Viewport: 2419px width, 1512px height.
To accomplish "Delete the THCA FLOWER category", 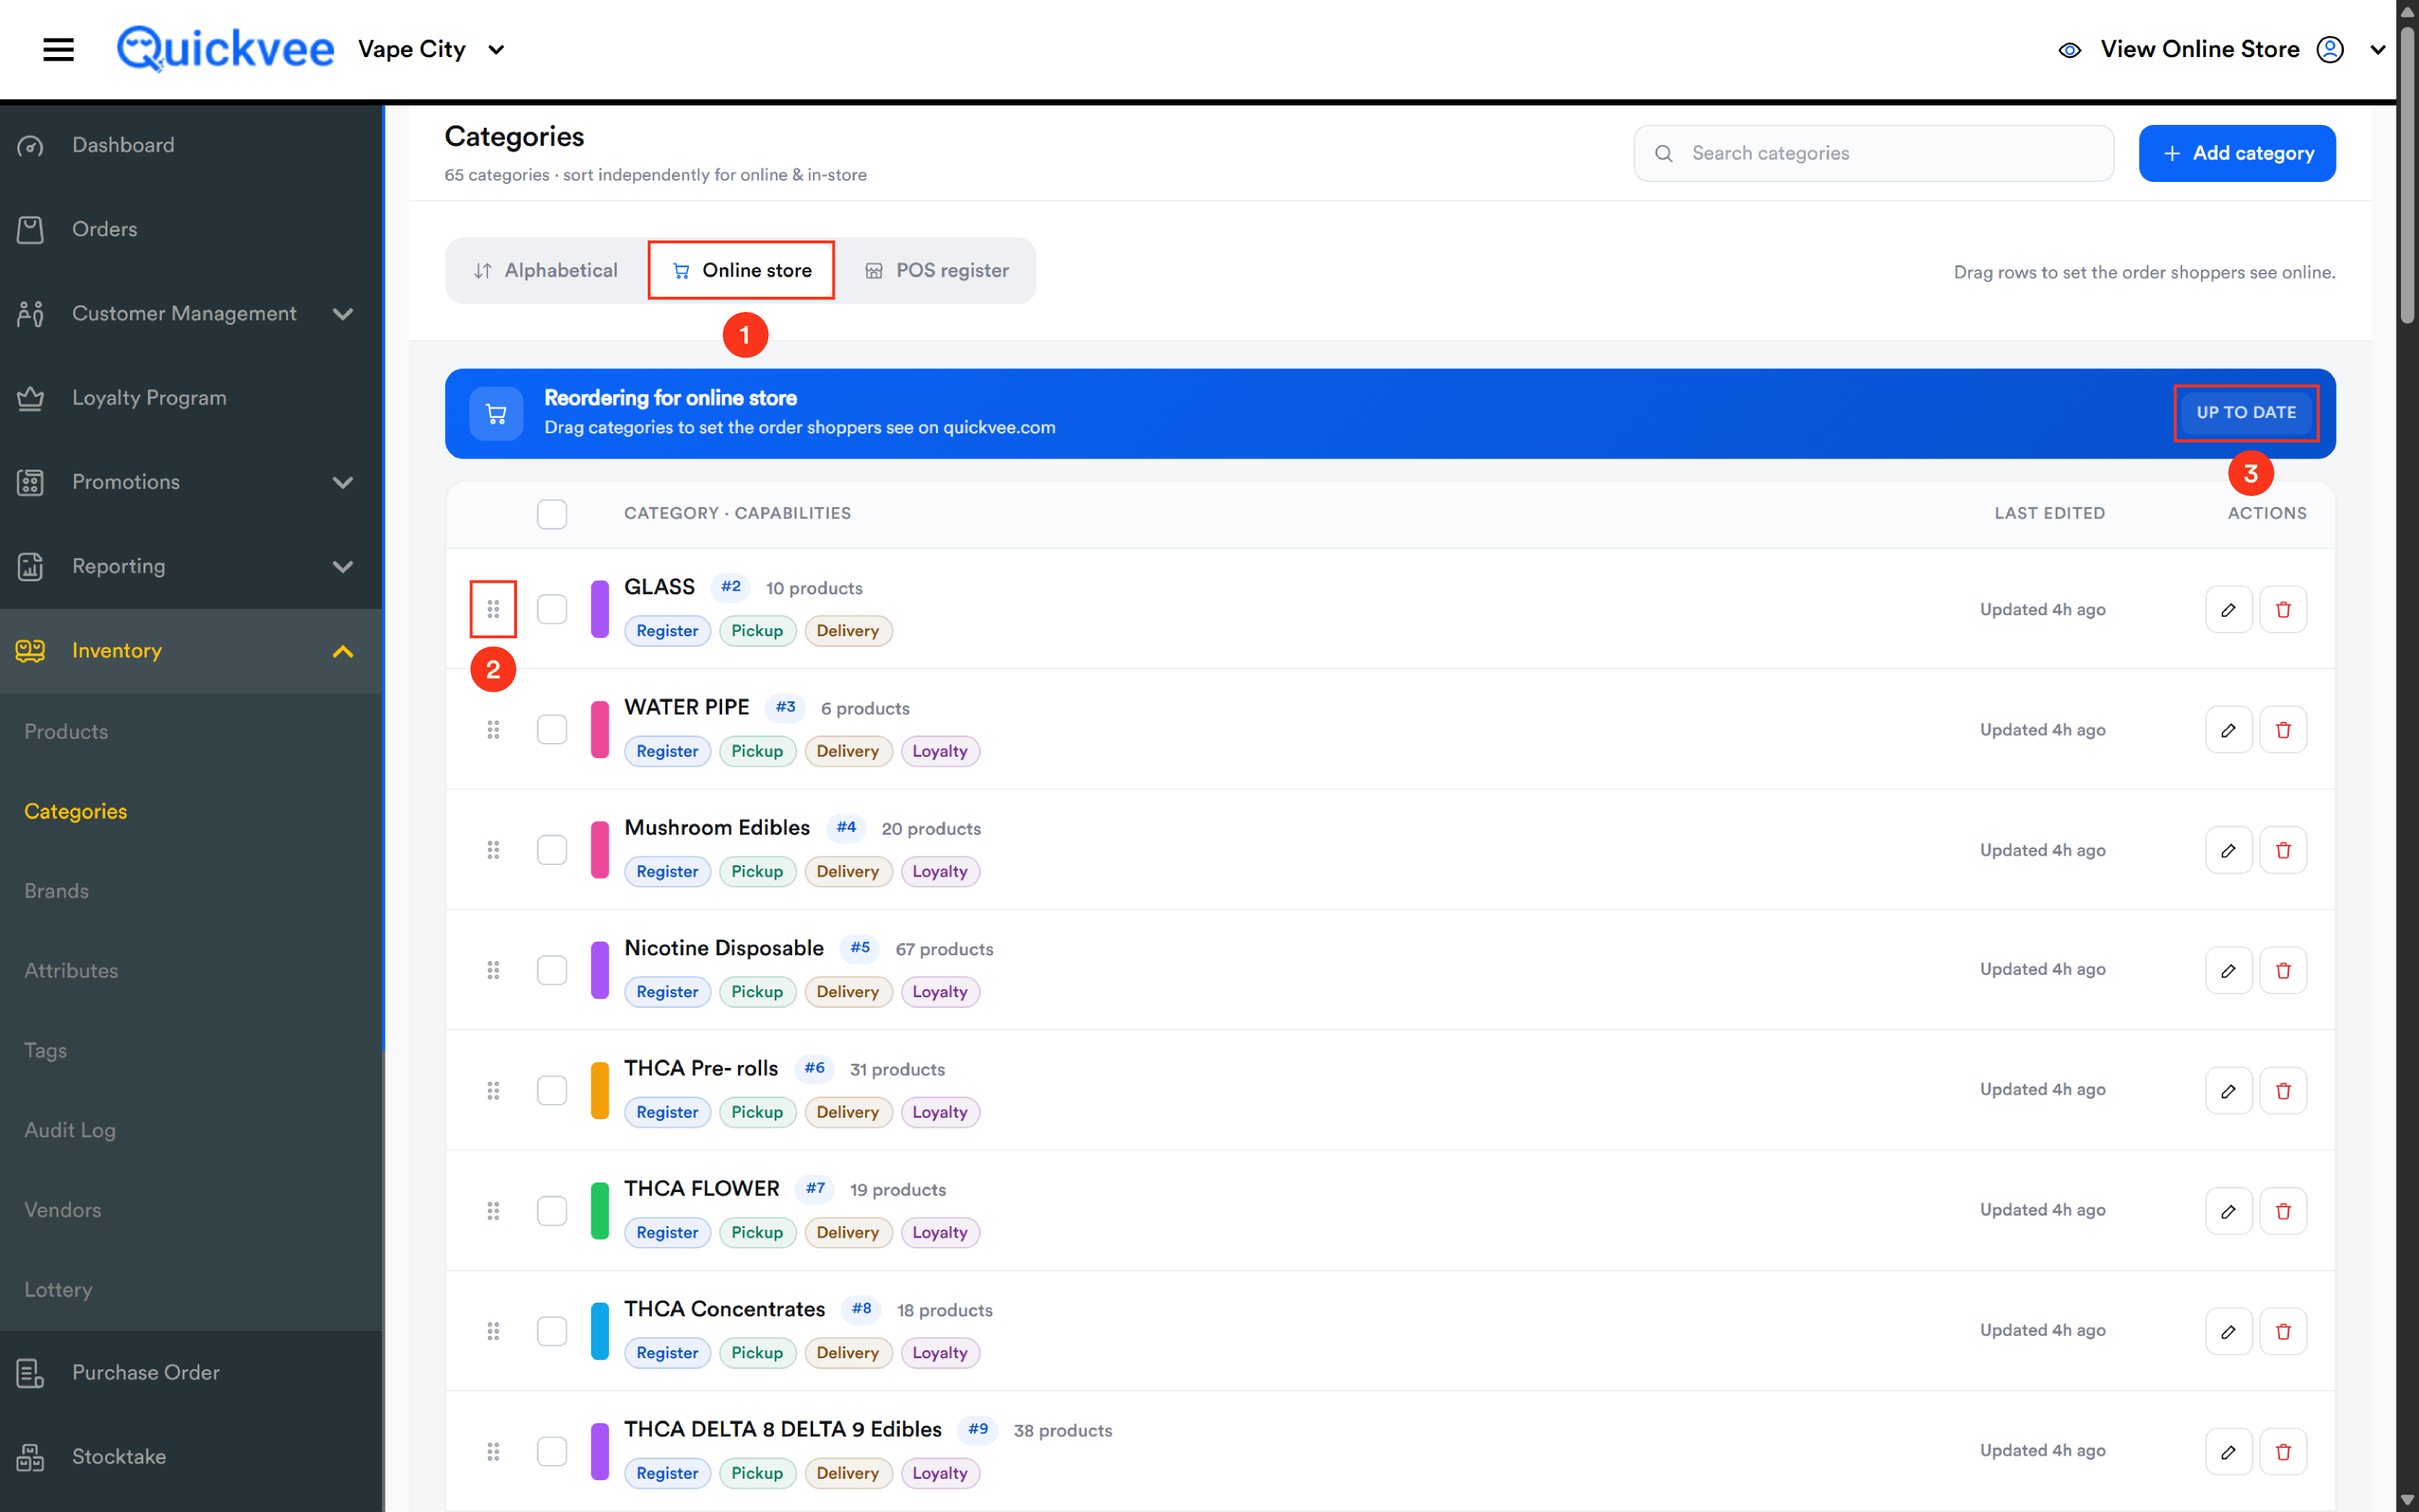I will click(x=2282, y=1211).
